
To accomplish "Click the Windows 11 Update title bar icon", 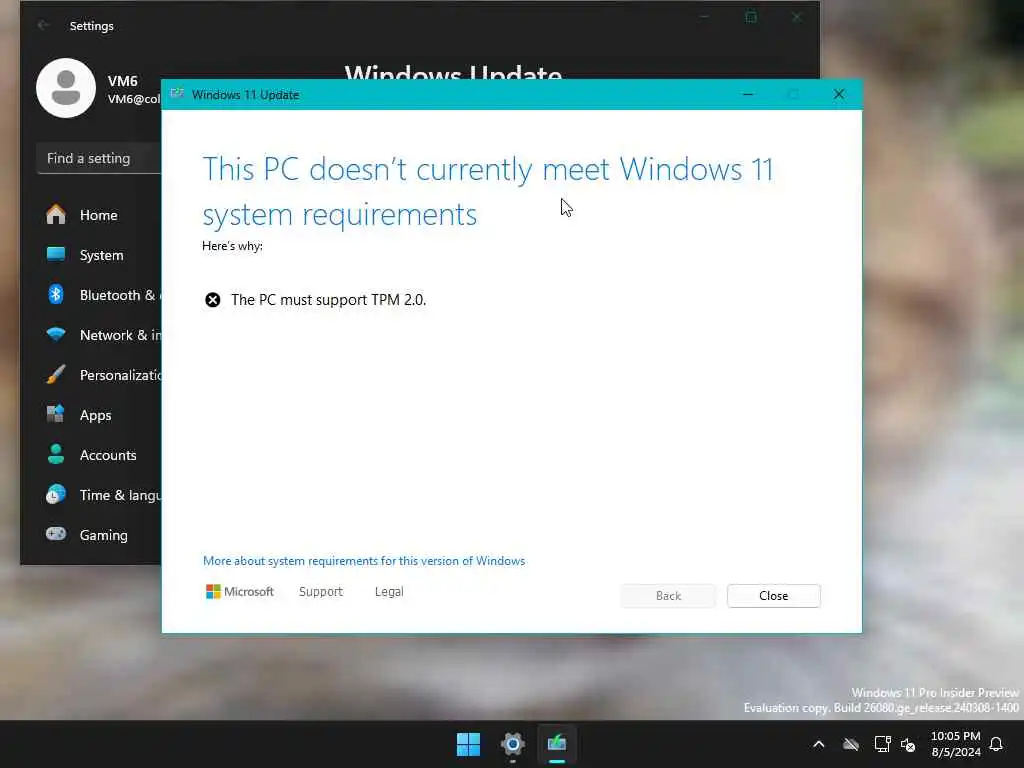I will 177,94.
